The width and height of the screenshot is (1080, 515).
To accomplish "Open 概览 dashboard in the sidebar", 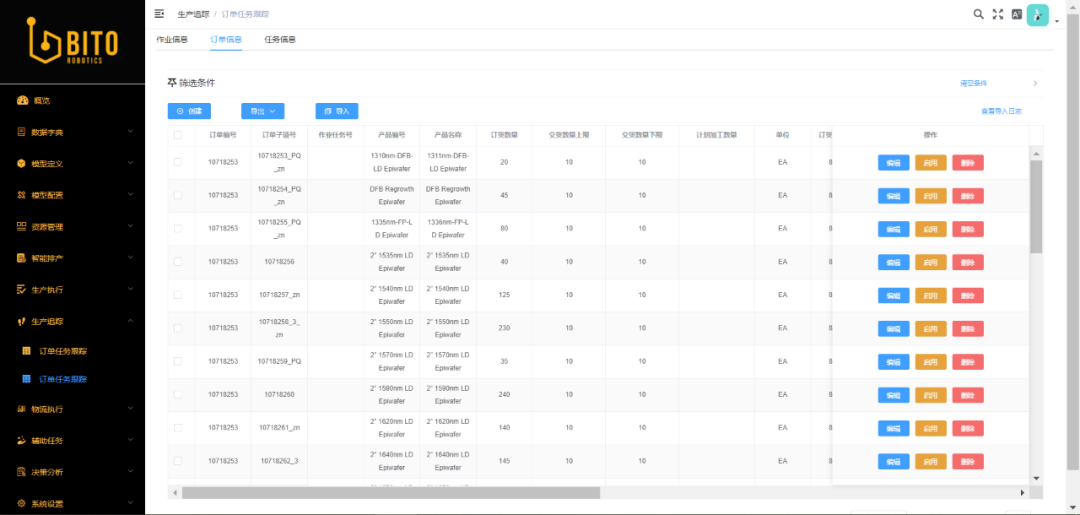I will tap(41, 100).
